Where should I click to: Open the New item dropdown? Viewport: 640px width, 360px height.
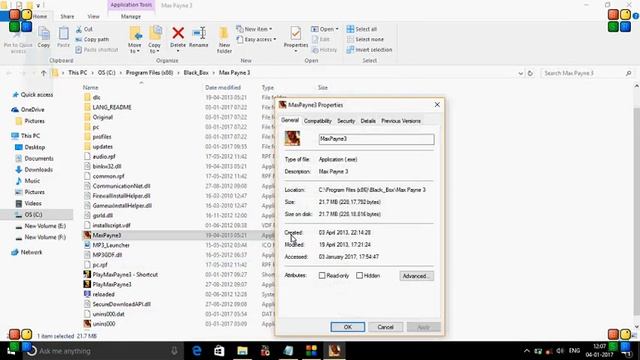click(254, 29)
